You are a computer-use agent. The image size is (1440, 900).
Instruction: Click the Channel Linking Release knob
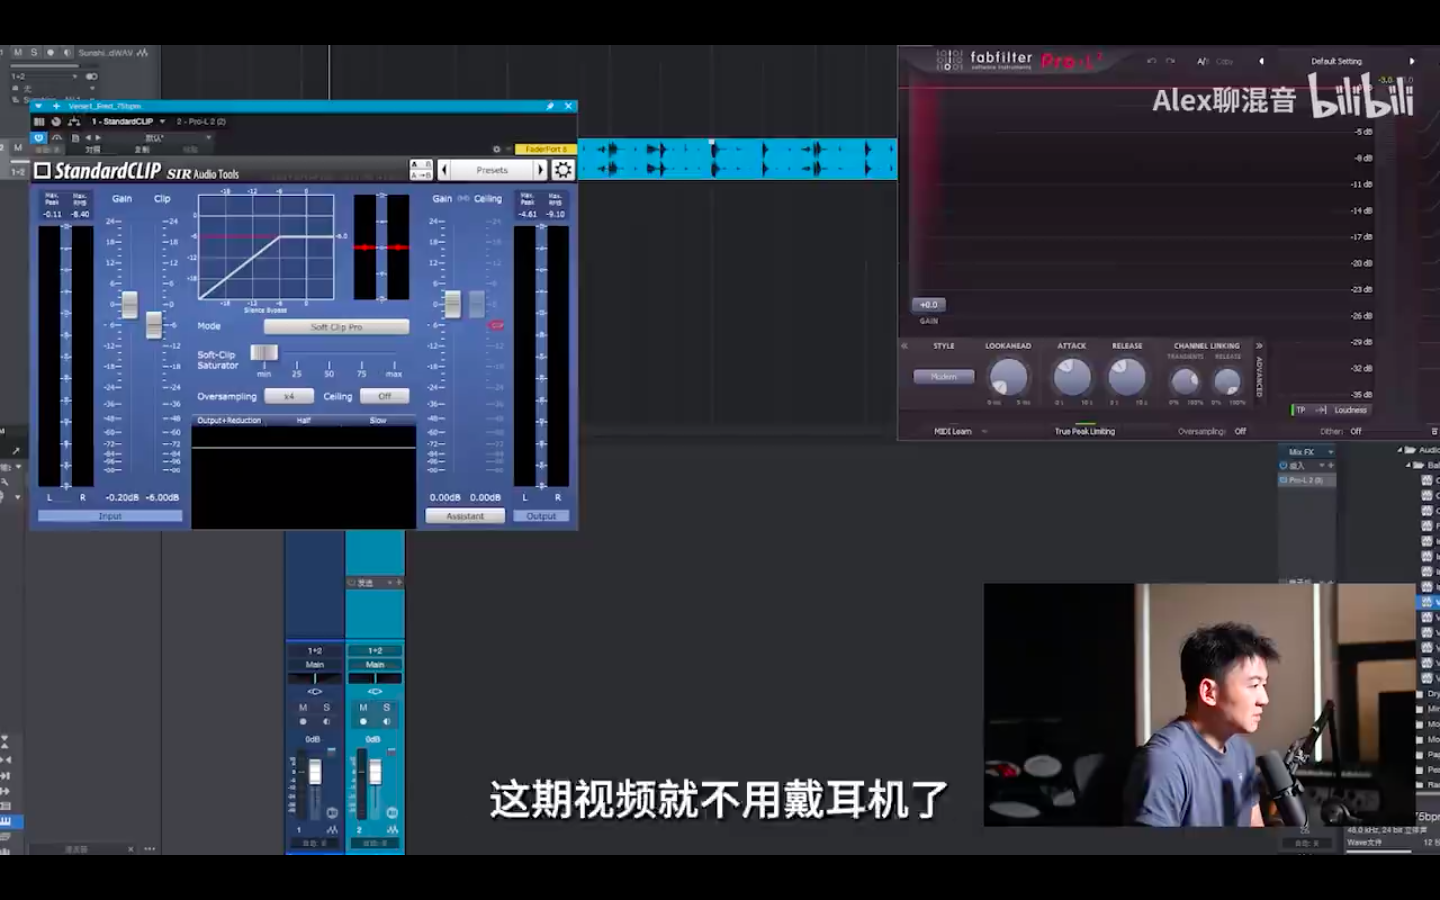pyautogui.click(x=1227, y=381)
